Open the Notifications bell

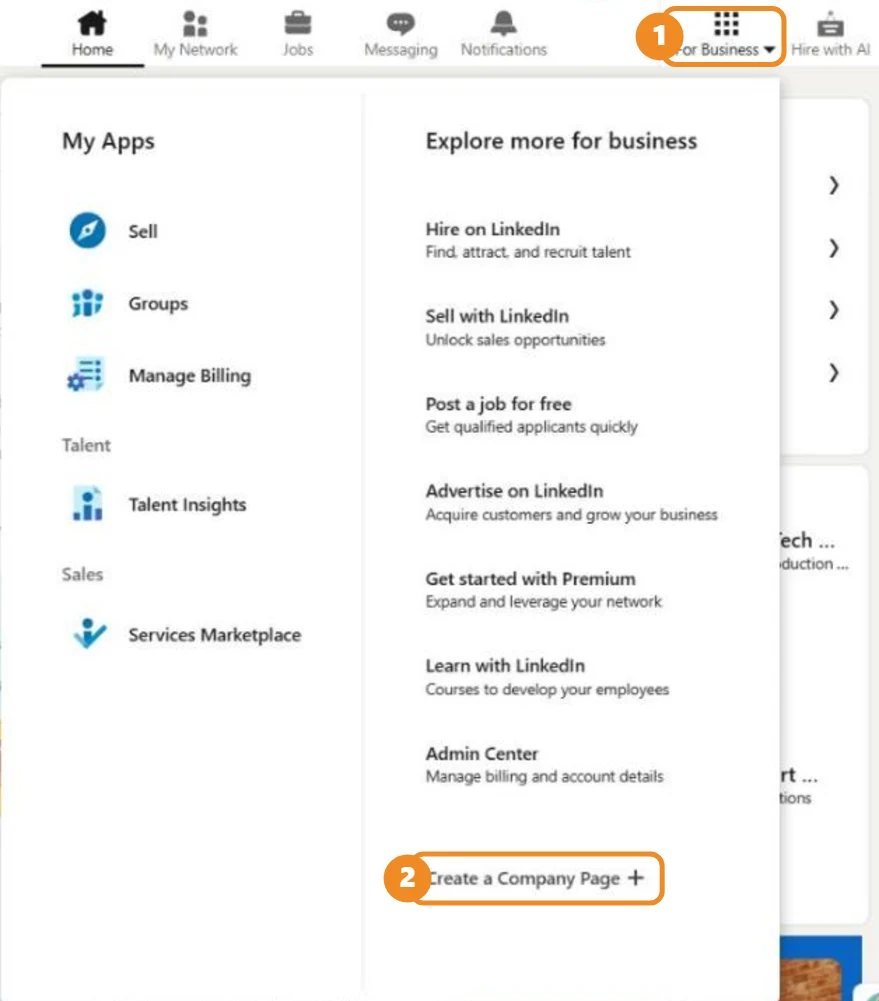click(504, 23)
